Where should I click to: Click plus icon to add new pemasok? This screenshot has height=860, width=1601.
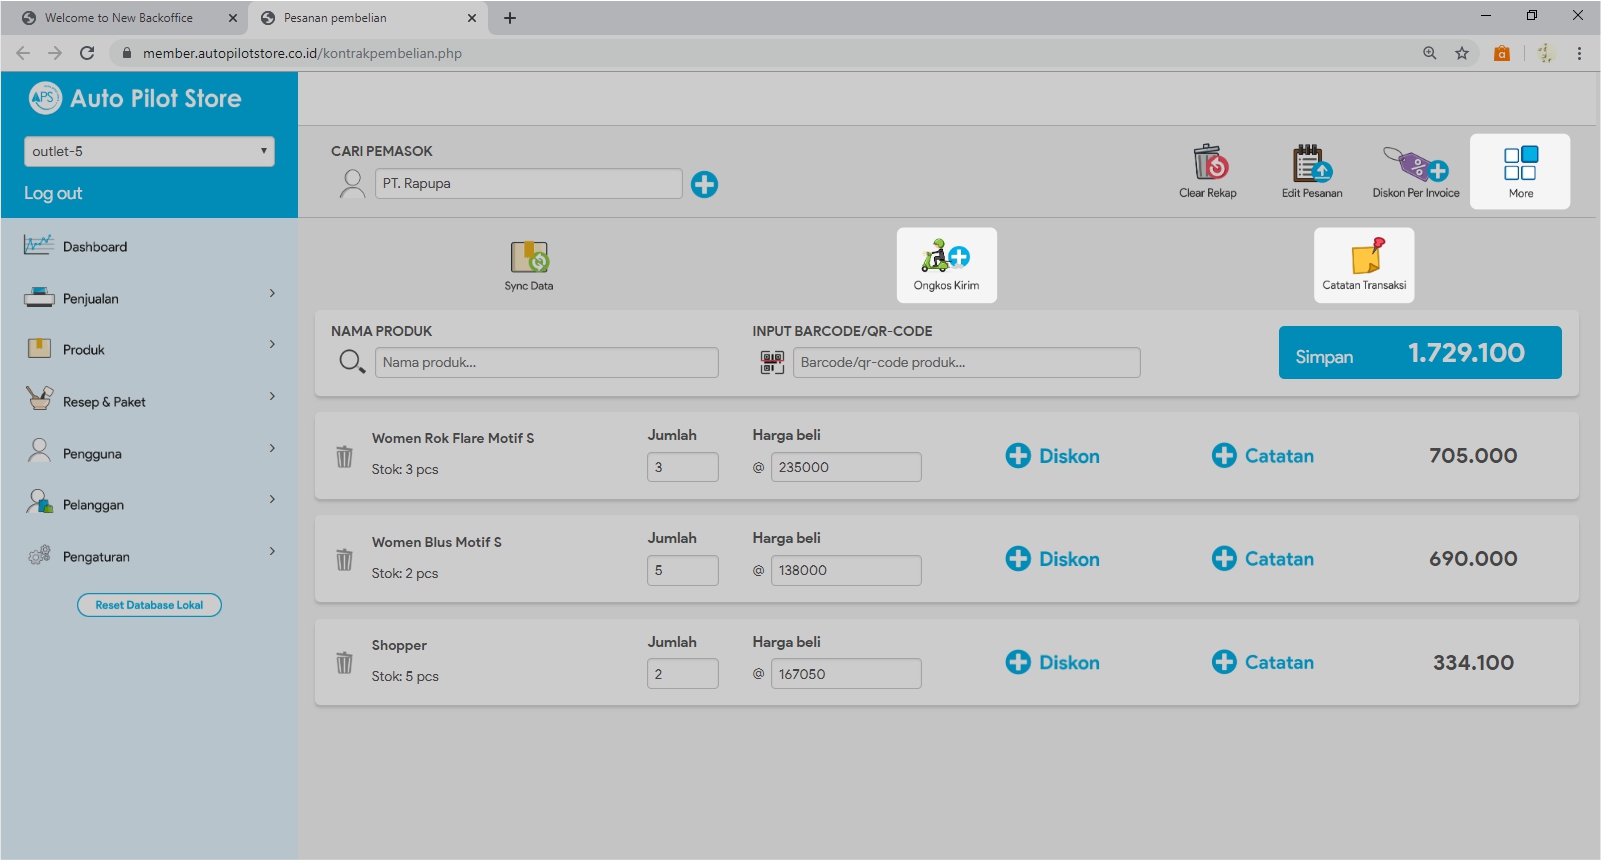pyautogui.click(x=704, y=184)
